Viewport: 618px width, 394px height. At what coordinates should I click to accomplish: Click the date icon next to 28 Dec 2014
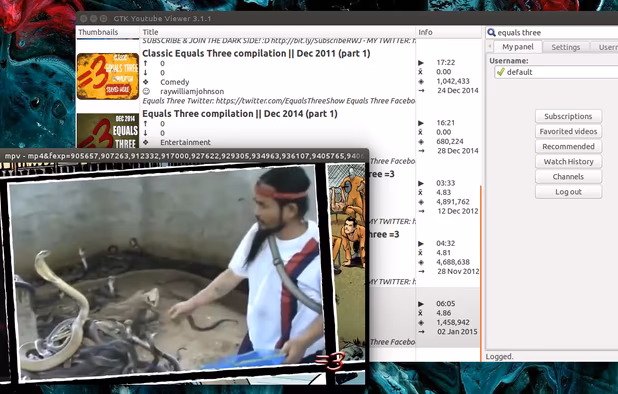(421, 151)
